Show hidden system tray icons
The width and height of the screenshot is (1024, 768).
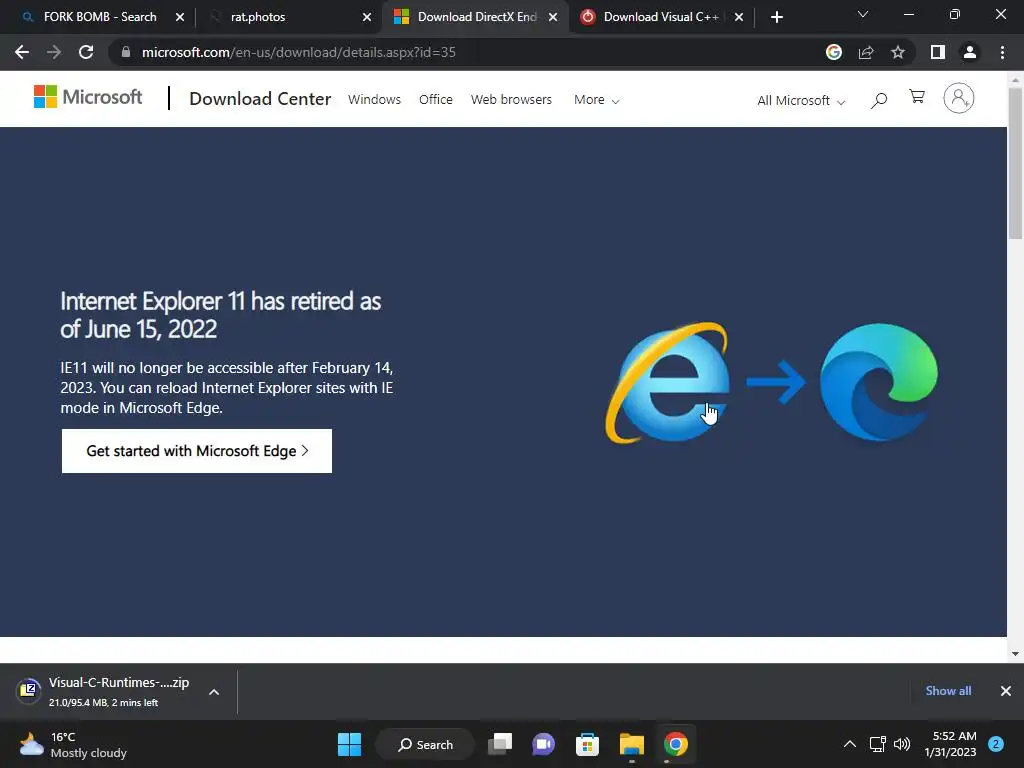[x=850, y=744]
